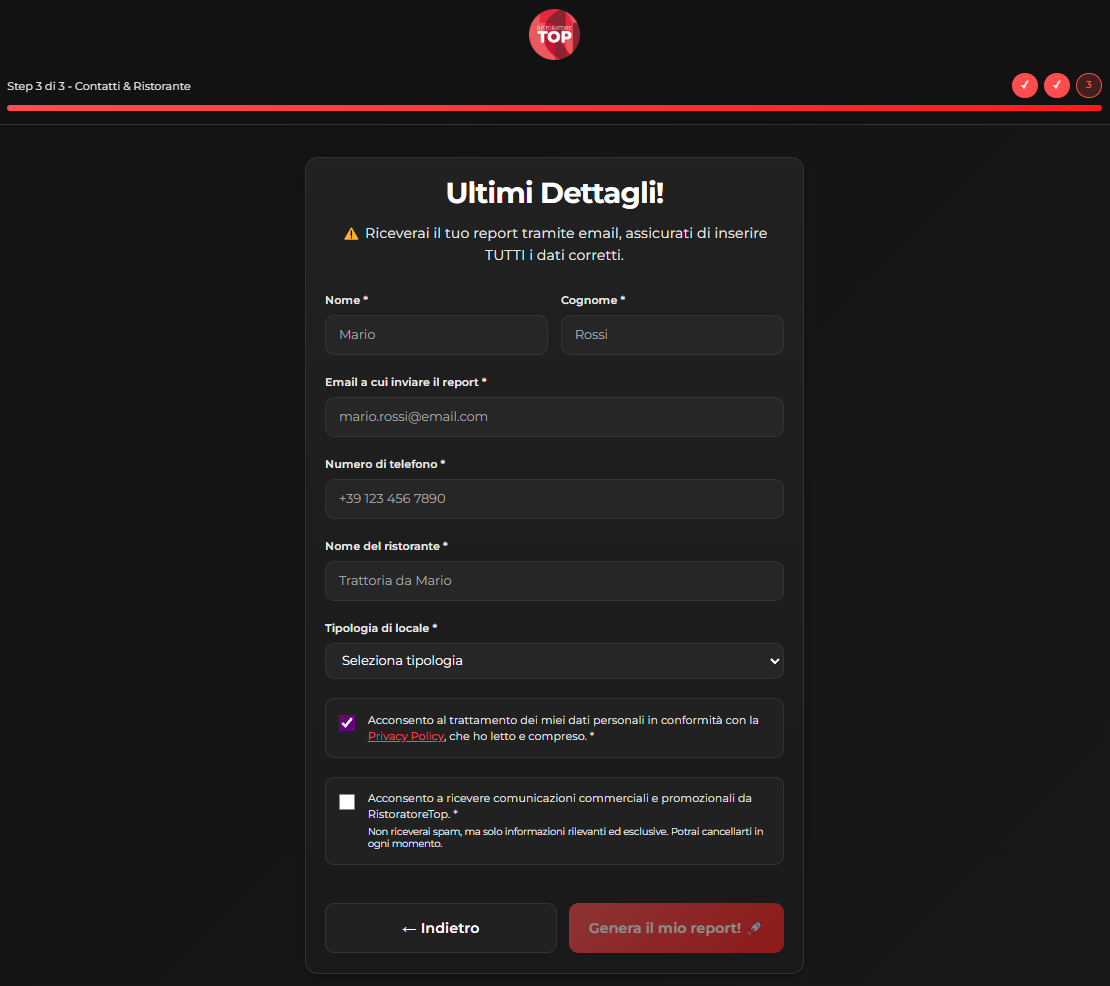
Task: Click the email address input field
Action: pos(554,417)
